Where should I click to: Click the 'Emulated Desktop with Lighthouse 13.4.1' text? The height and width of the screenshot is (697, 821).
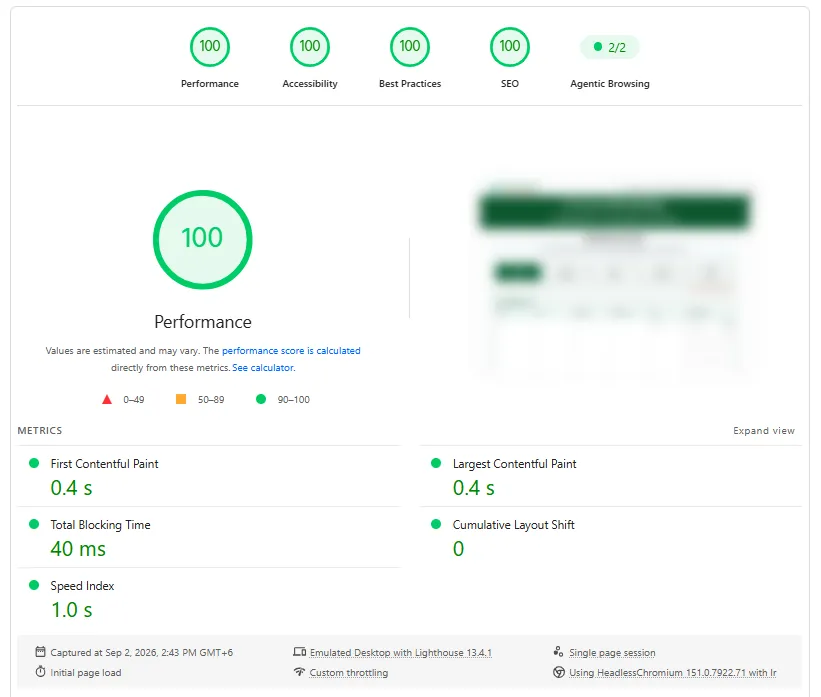click(x=401, y=652)
